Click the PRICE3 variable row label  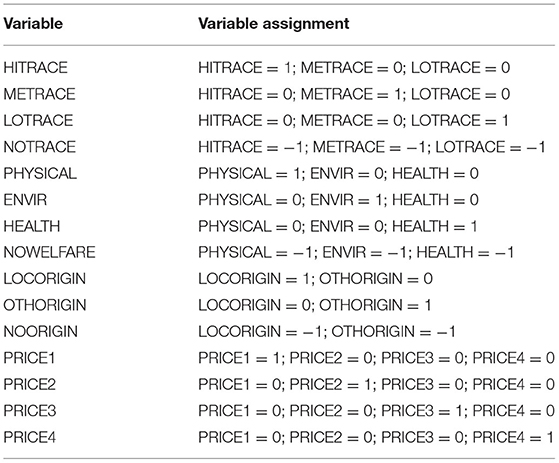point(30,411)
